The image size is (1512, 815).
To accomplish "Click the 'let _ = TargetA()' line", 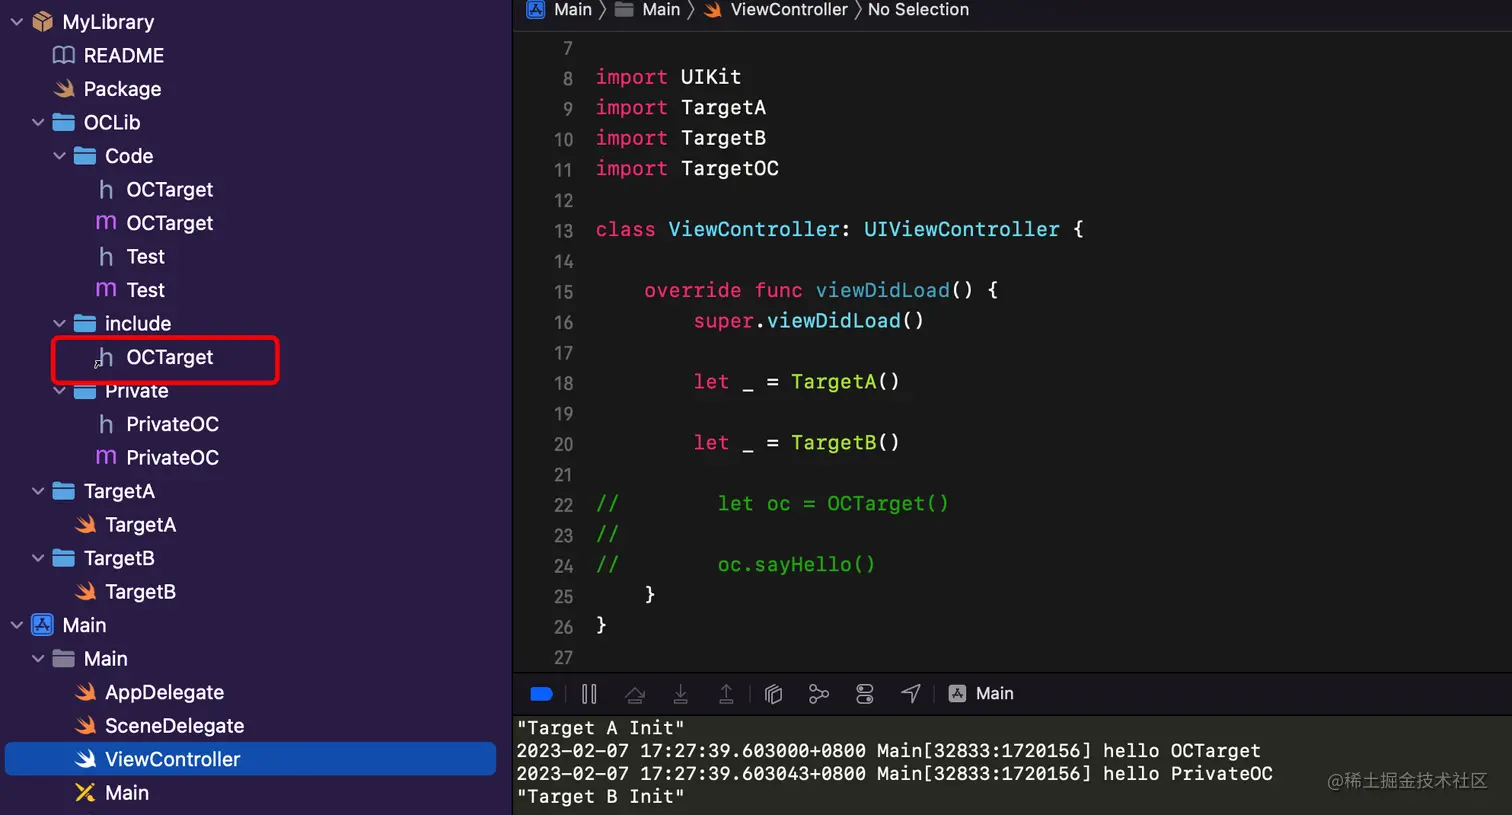I will click(796, 382).
